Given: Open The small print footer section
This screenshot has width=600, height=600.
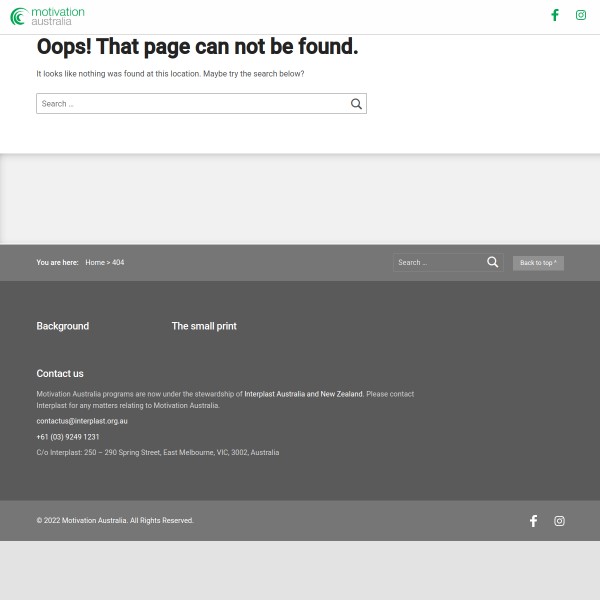Looking at the screenshot, I should (204, 326).
